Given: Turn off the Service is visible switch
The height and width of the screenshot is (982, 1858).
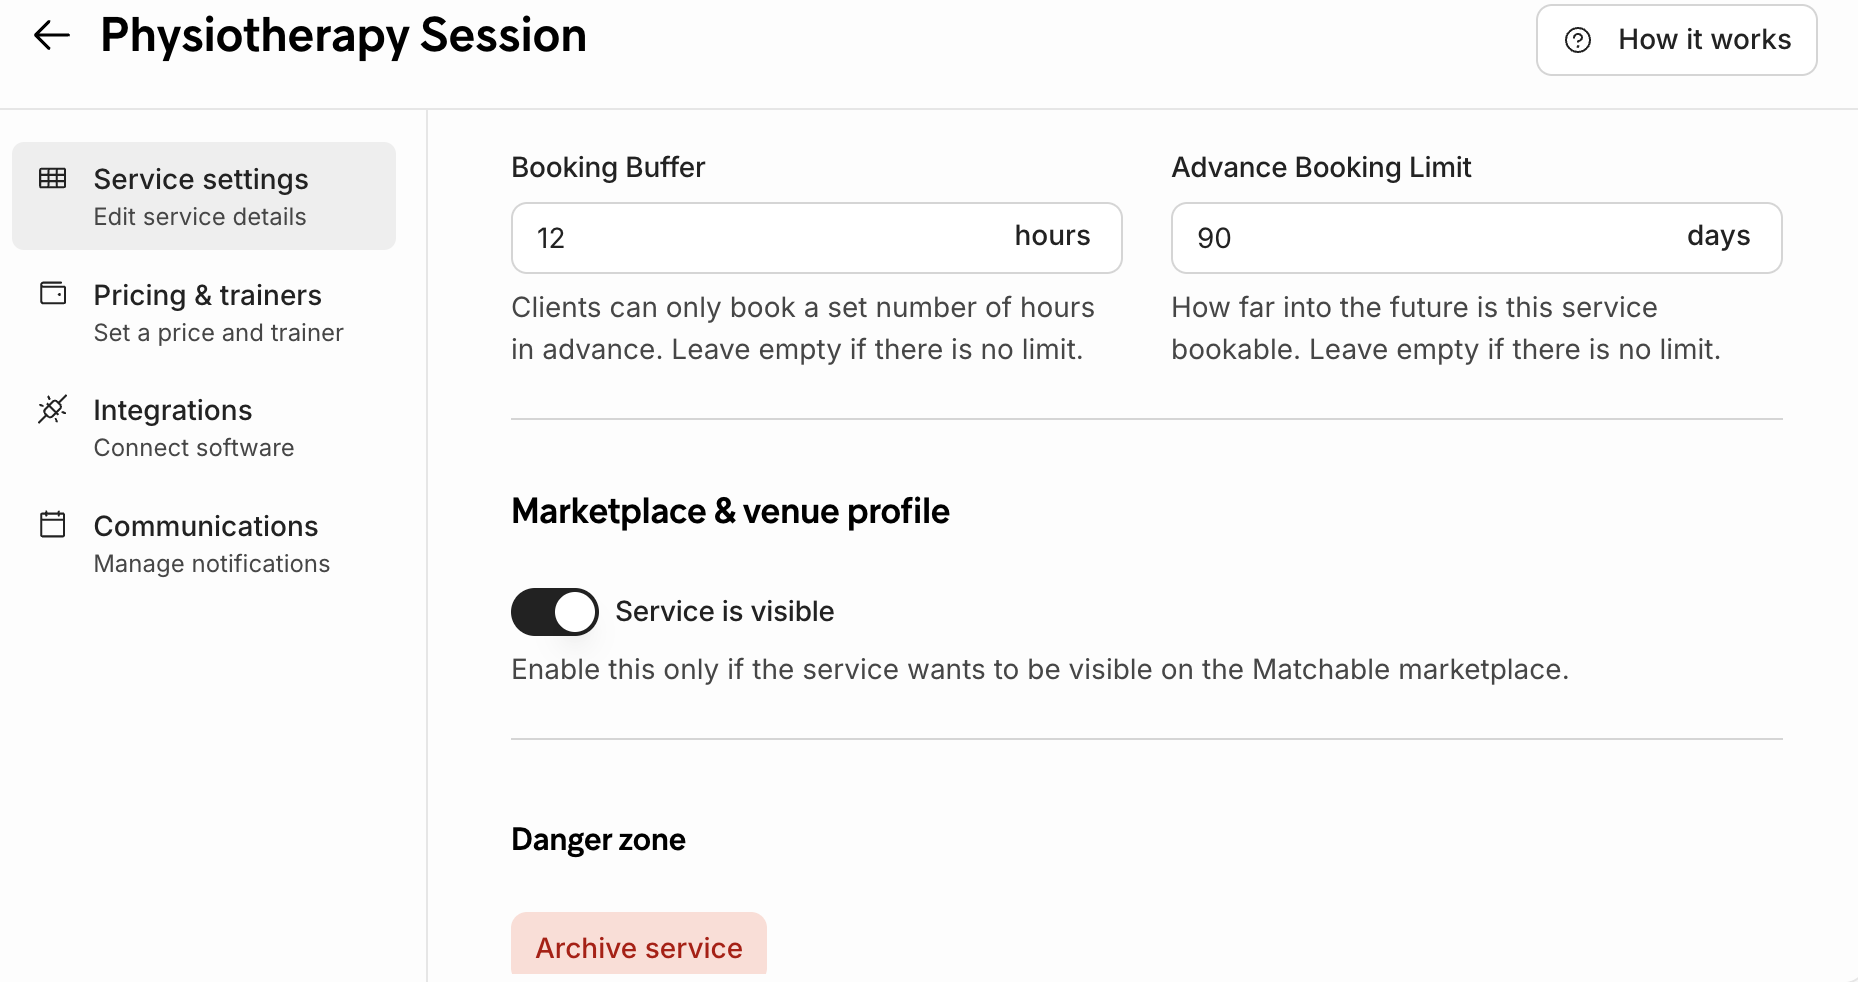Looking at the screenshot, I should [x=555, y=612].
